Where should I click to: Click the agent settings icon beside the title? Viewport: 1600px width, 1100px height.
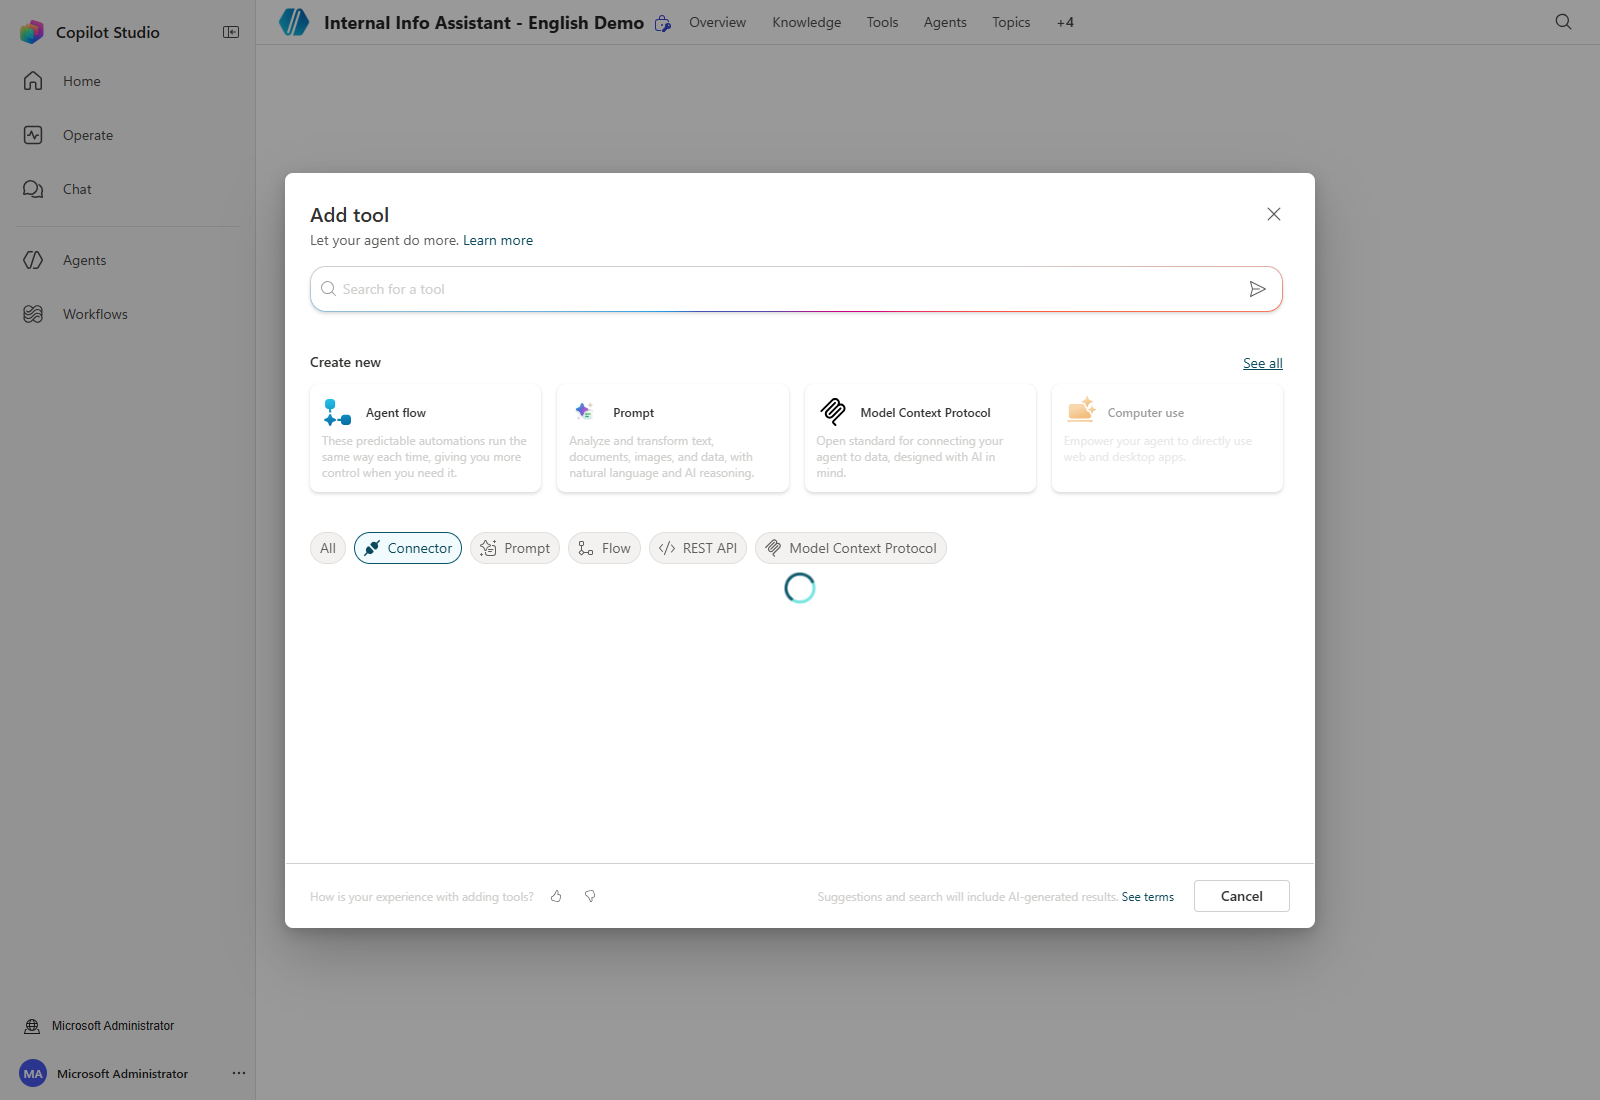663,23
